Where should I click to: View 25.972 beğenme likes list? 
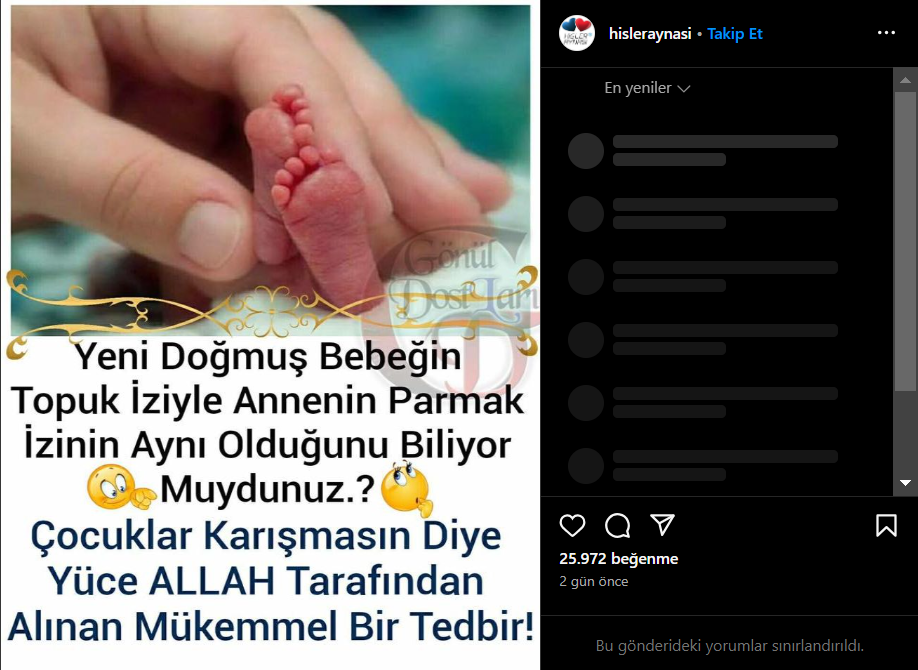point(619,559)
